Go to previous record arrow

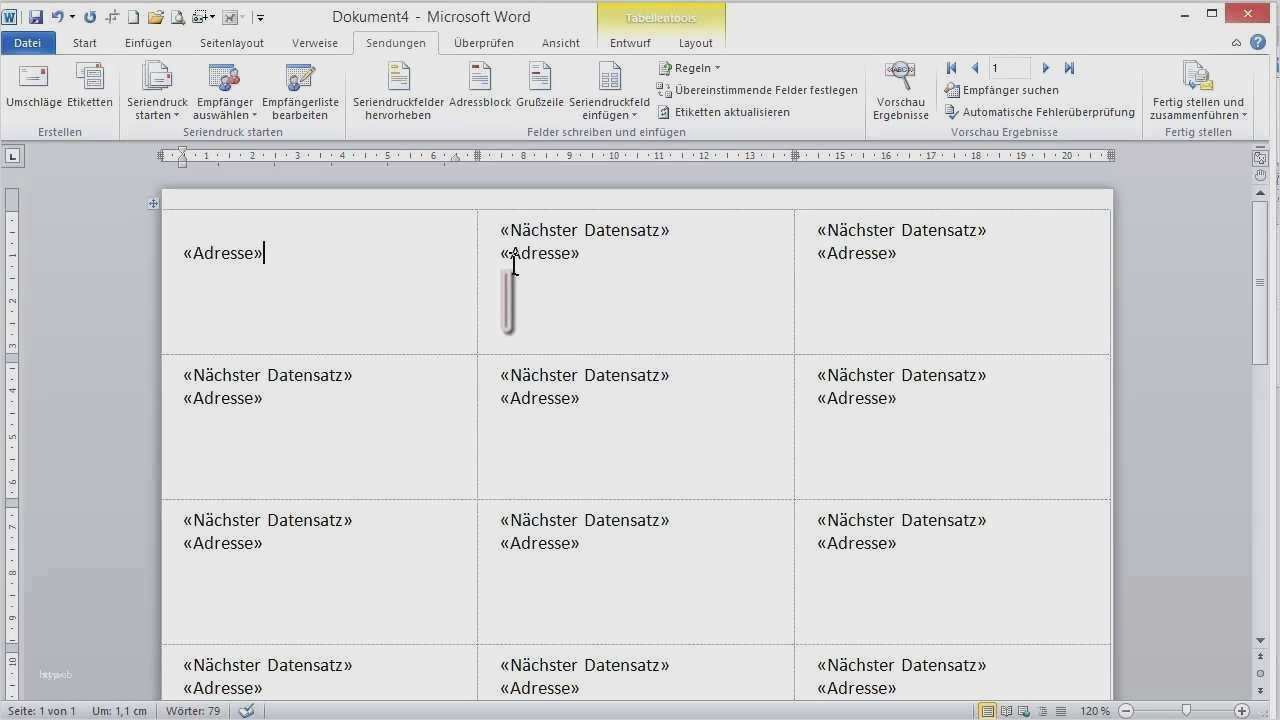pyautogui.click(x=975, y=68)
